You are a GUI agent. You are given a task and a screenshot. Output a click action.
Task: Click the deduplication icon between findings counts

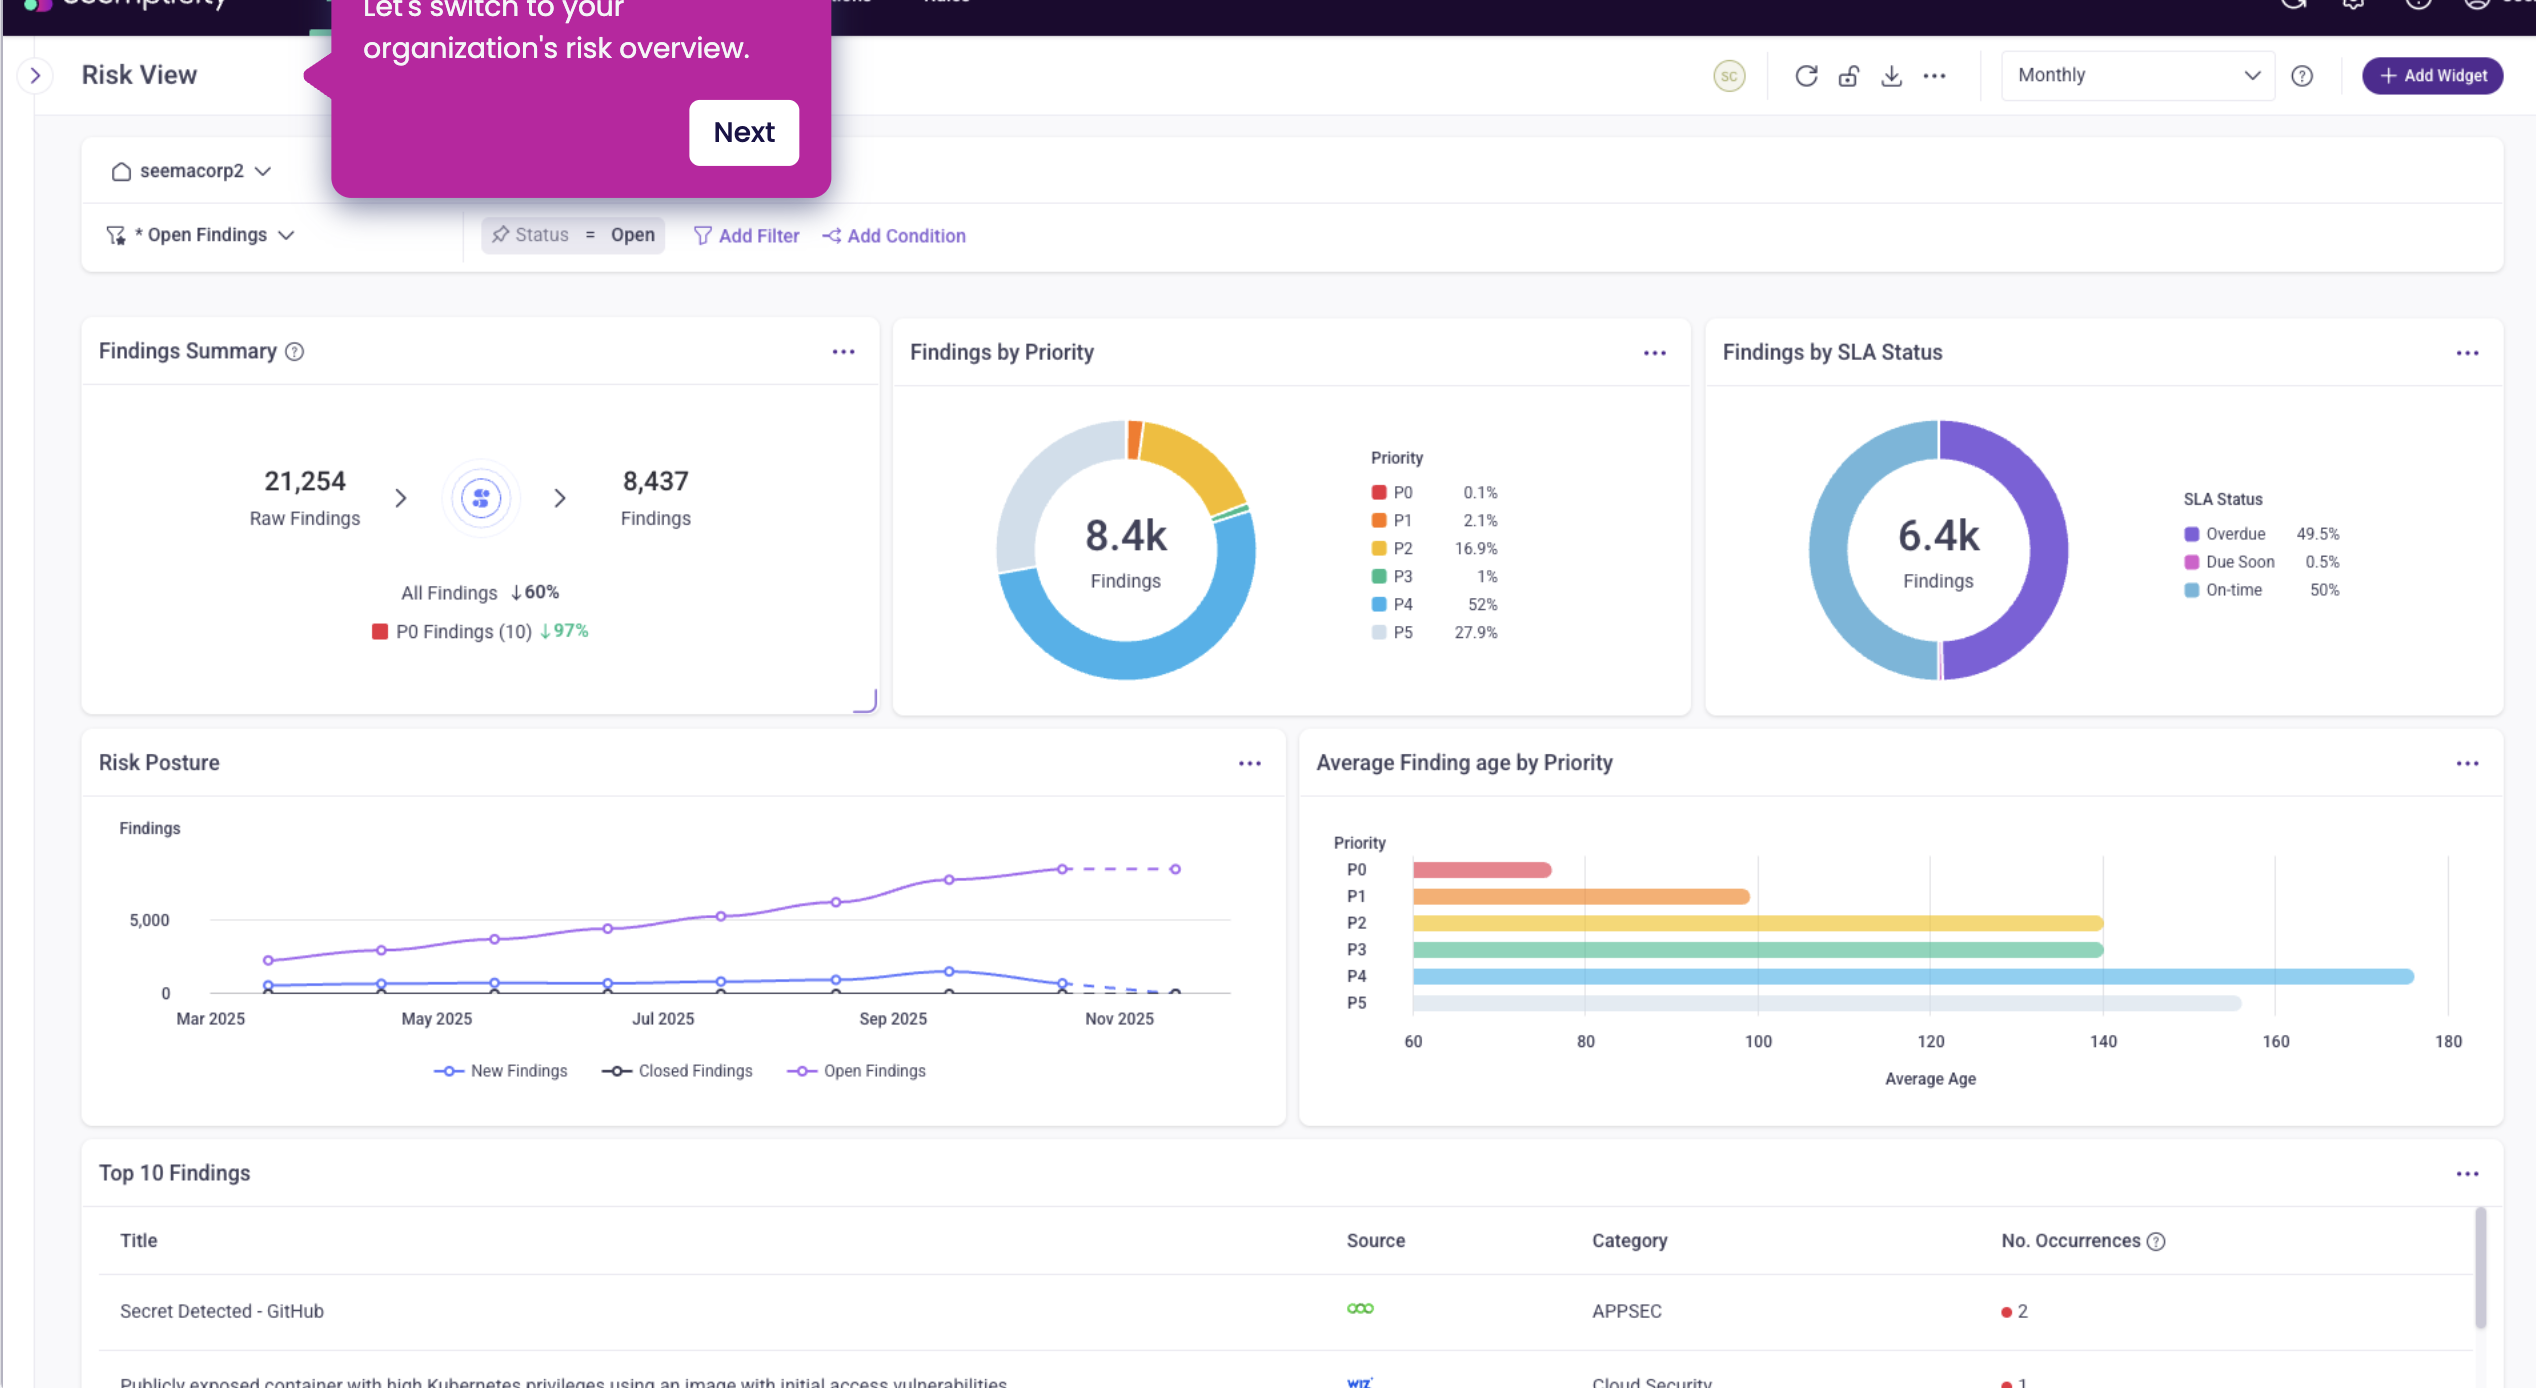tap(481, 498)
